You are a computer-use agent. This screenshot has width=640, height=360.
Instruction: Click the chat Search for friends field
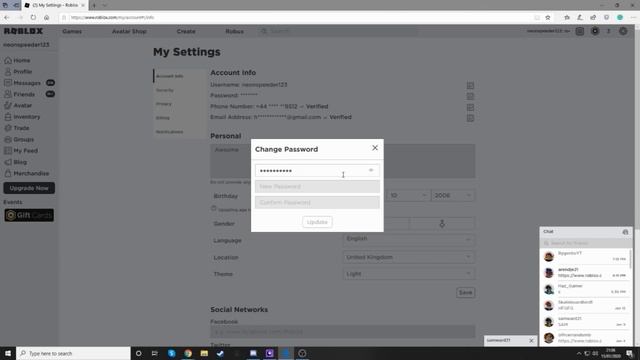585,243
